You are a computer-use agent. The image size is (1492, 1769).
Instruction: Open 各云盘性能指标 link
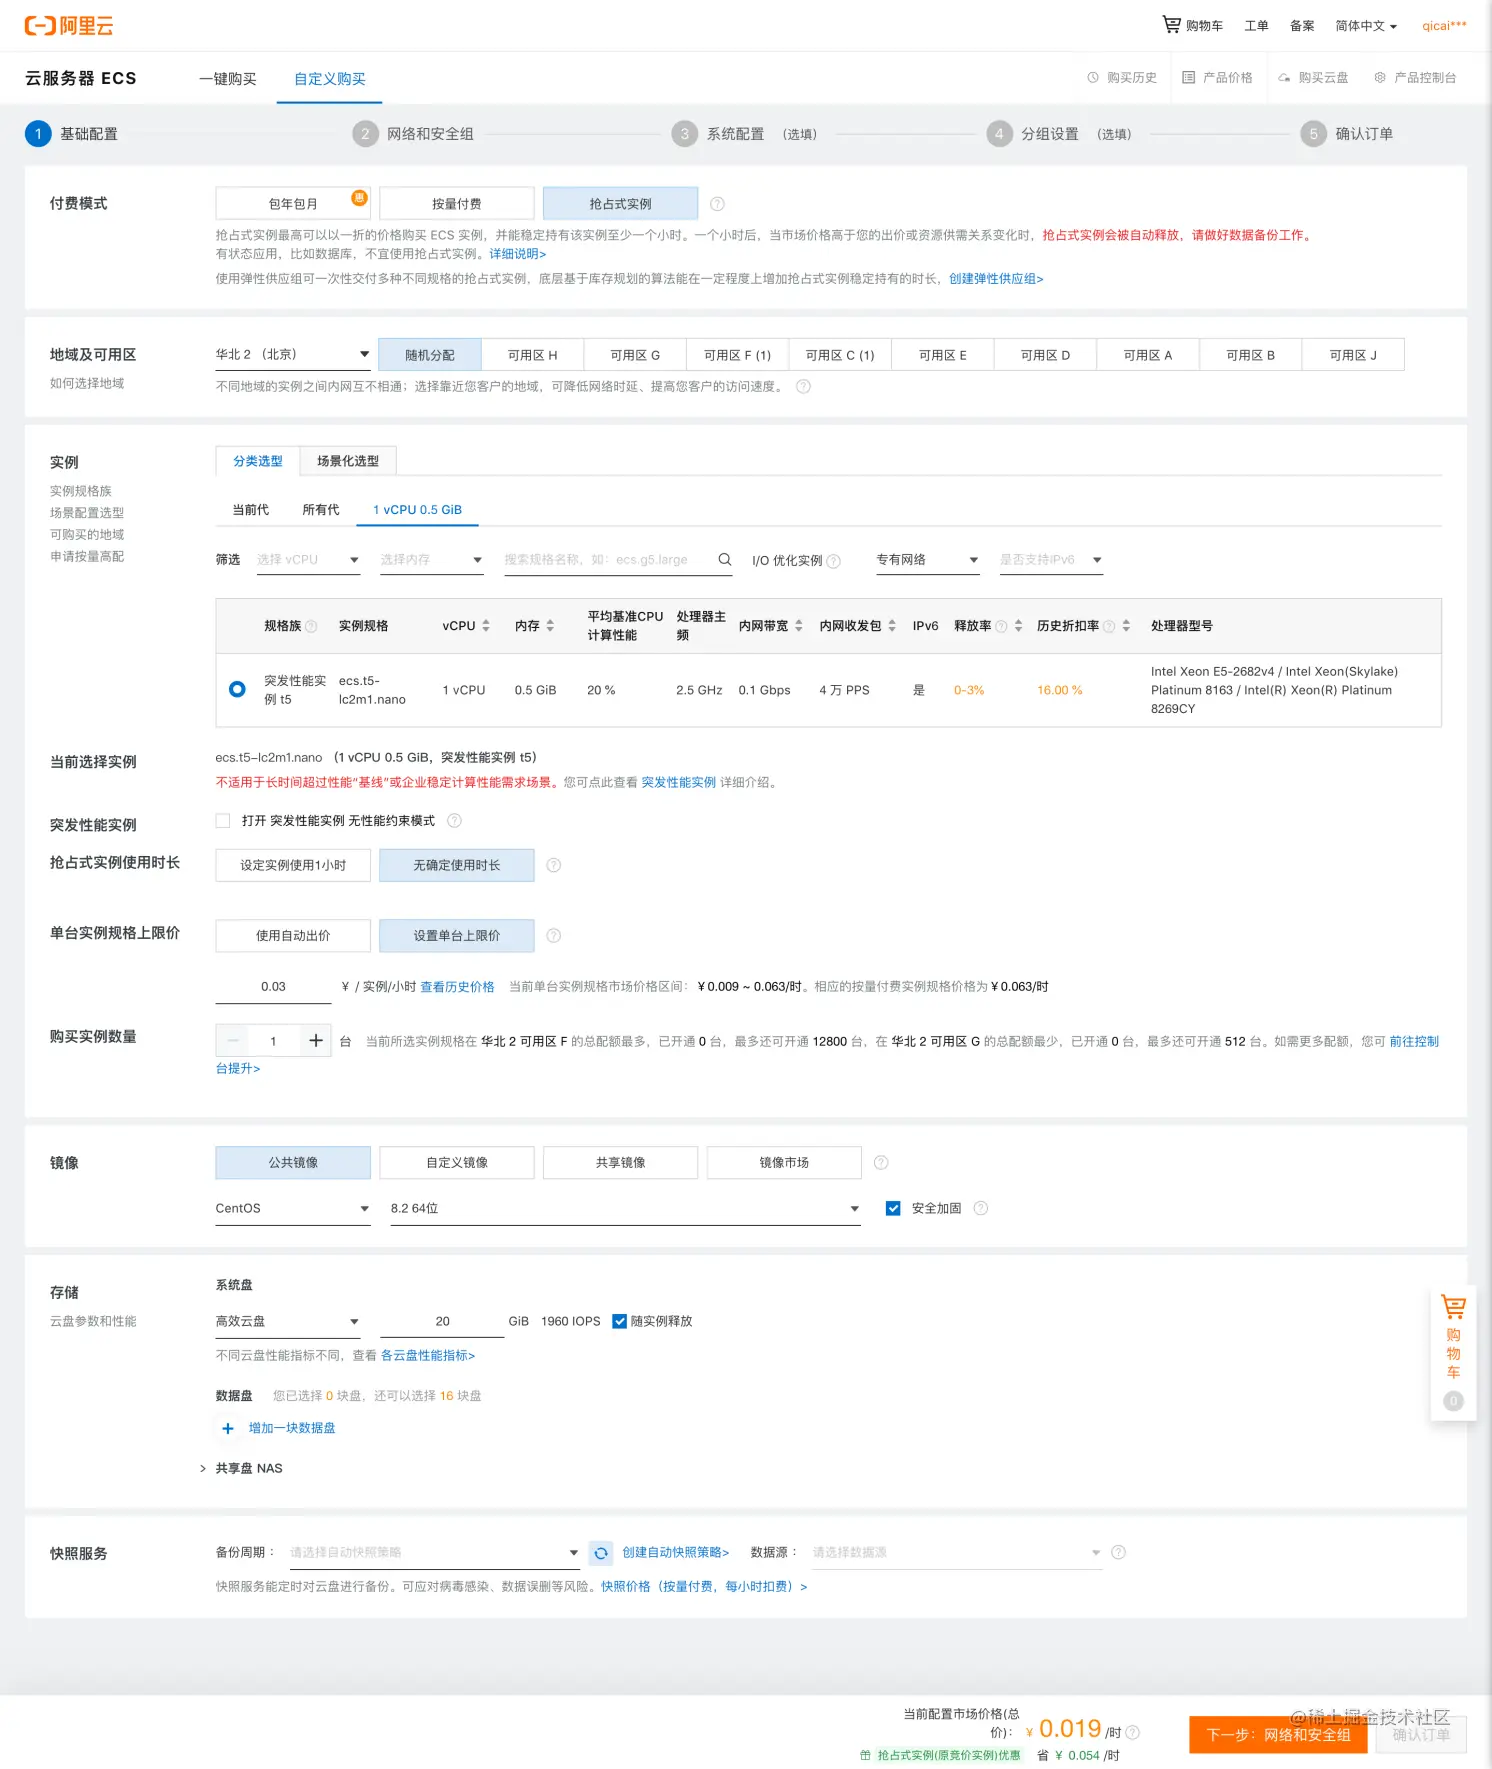click(428, 1355)
